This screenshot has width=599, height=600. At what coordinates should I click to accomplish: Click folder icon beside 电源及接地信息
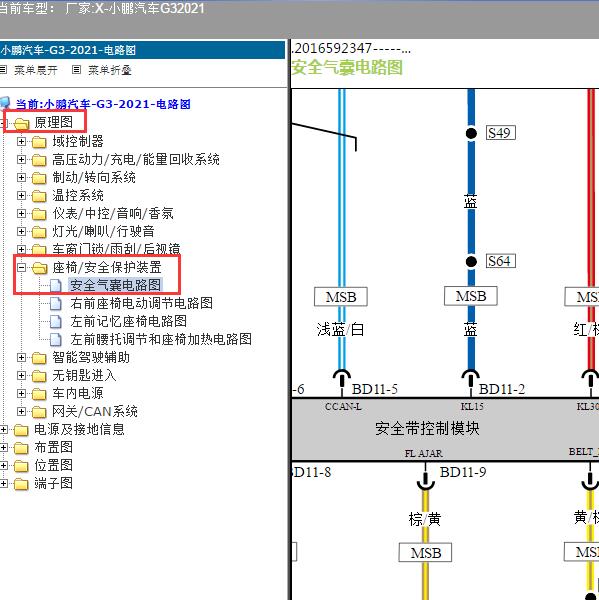[21, 430]
